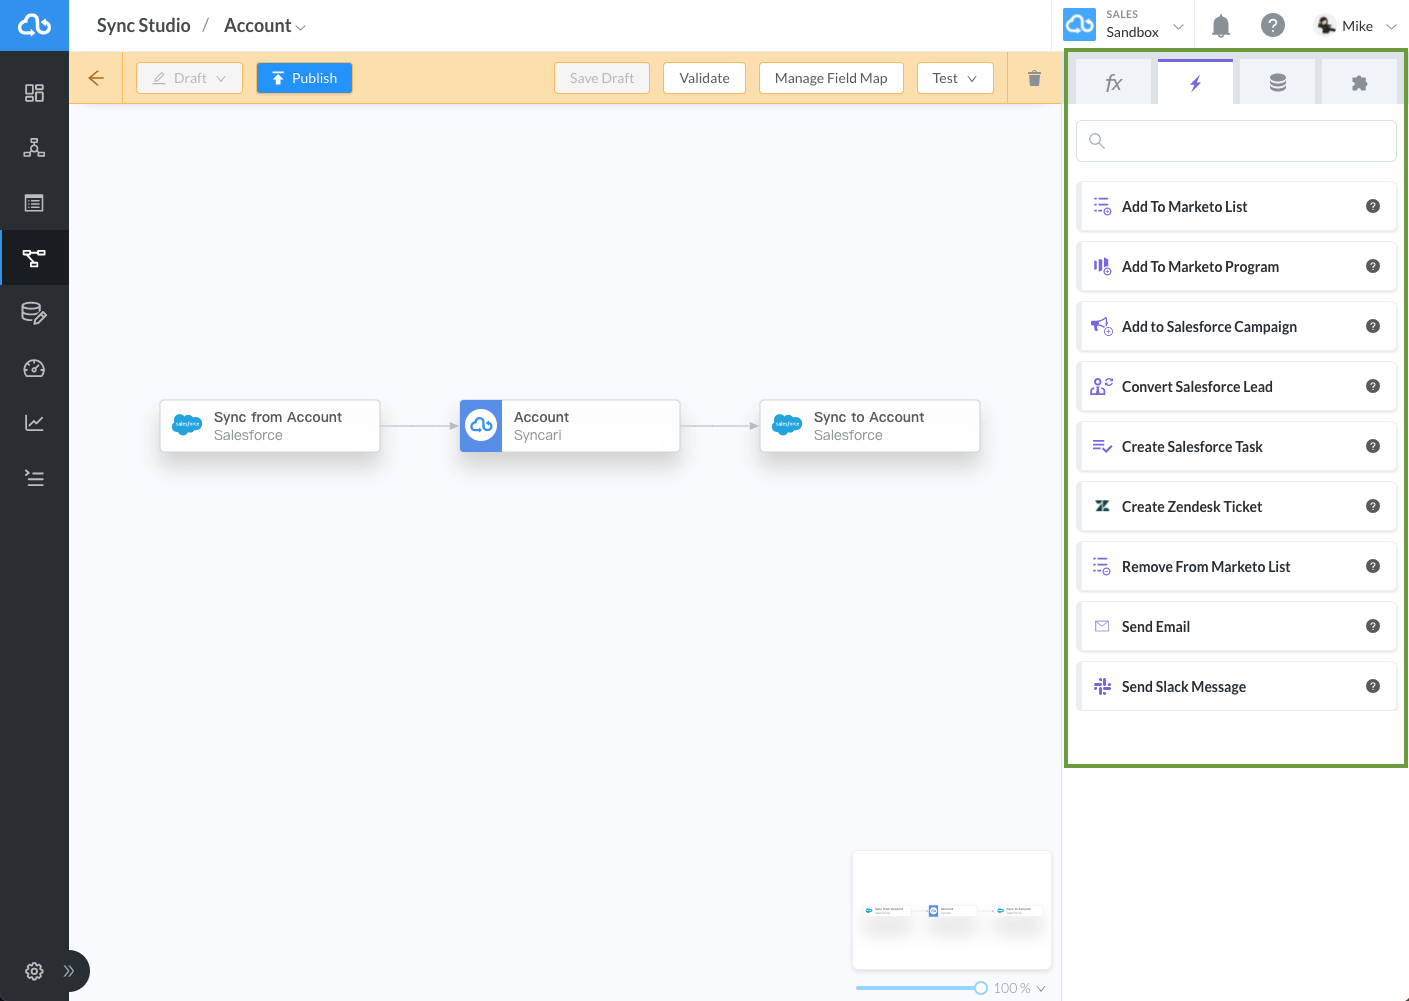
Task: Click the Manage Field Map button
Action: click(x=830, y=77)
